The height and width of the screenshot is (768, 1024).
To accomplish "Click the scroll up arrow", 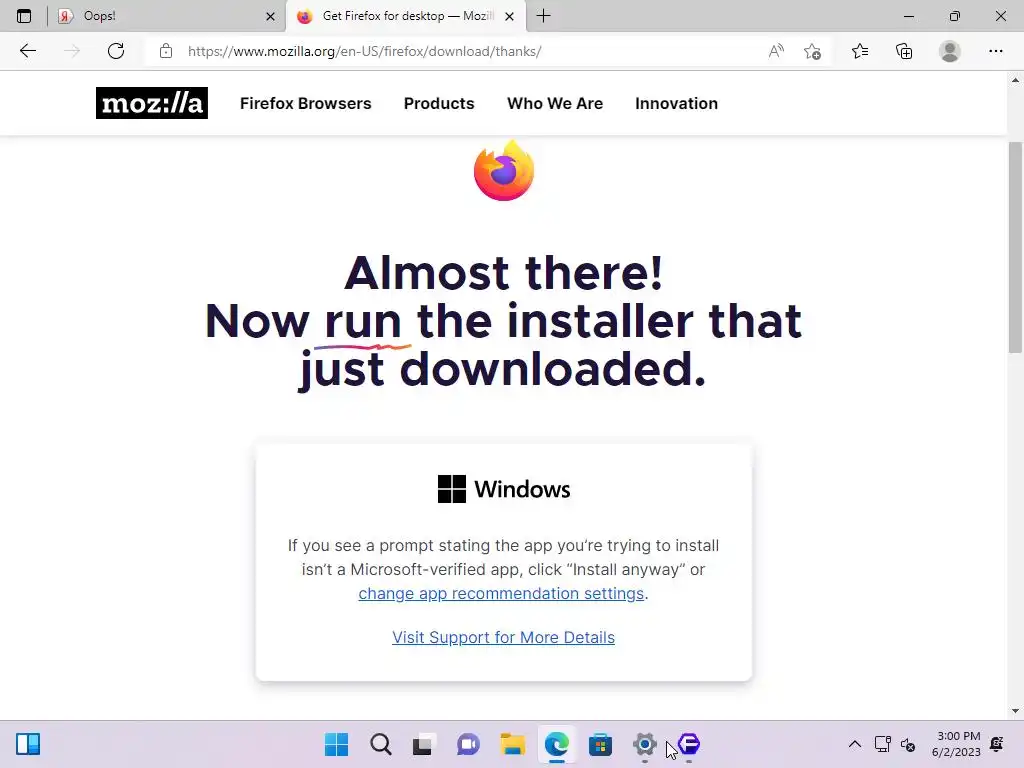I will pyautogui.click(x=1016, y=80).
